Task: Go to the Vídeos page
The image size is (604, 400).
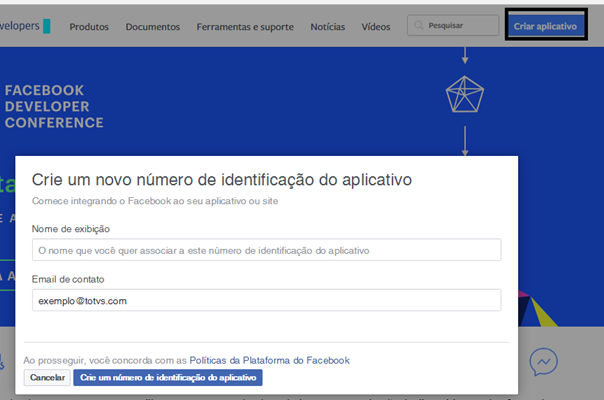Action: [x=376, y=27]
